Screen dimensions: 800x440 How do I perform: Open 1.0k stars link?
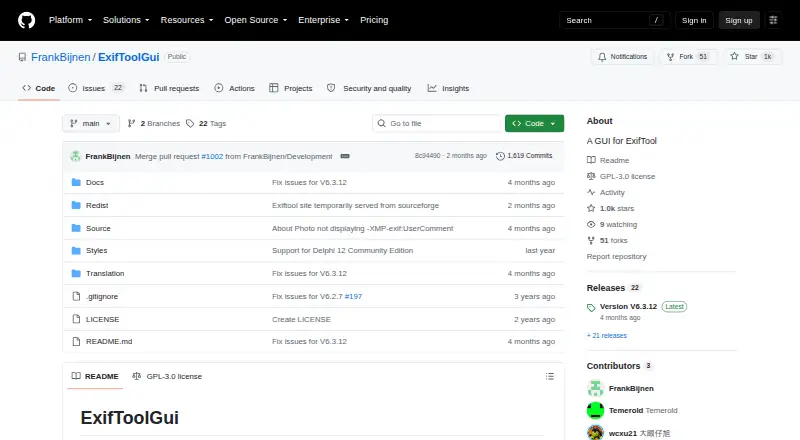coord(611,208)
